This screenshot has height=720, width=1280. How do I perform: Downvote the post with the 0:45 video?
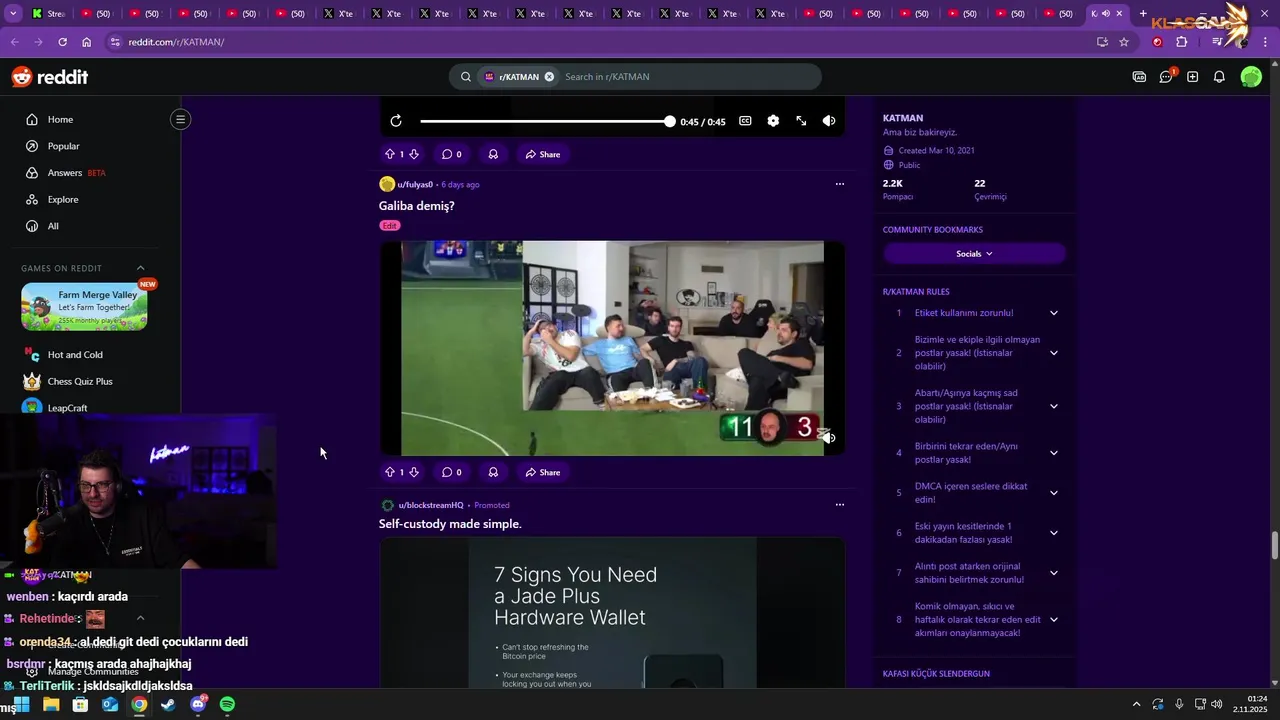(414, 154)
